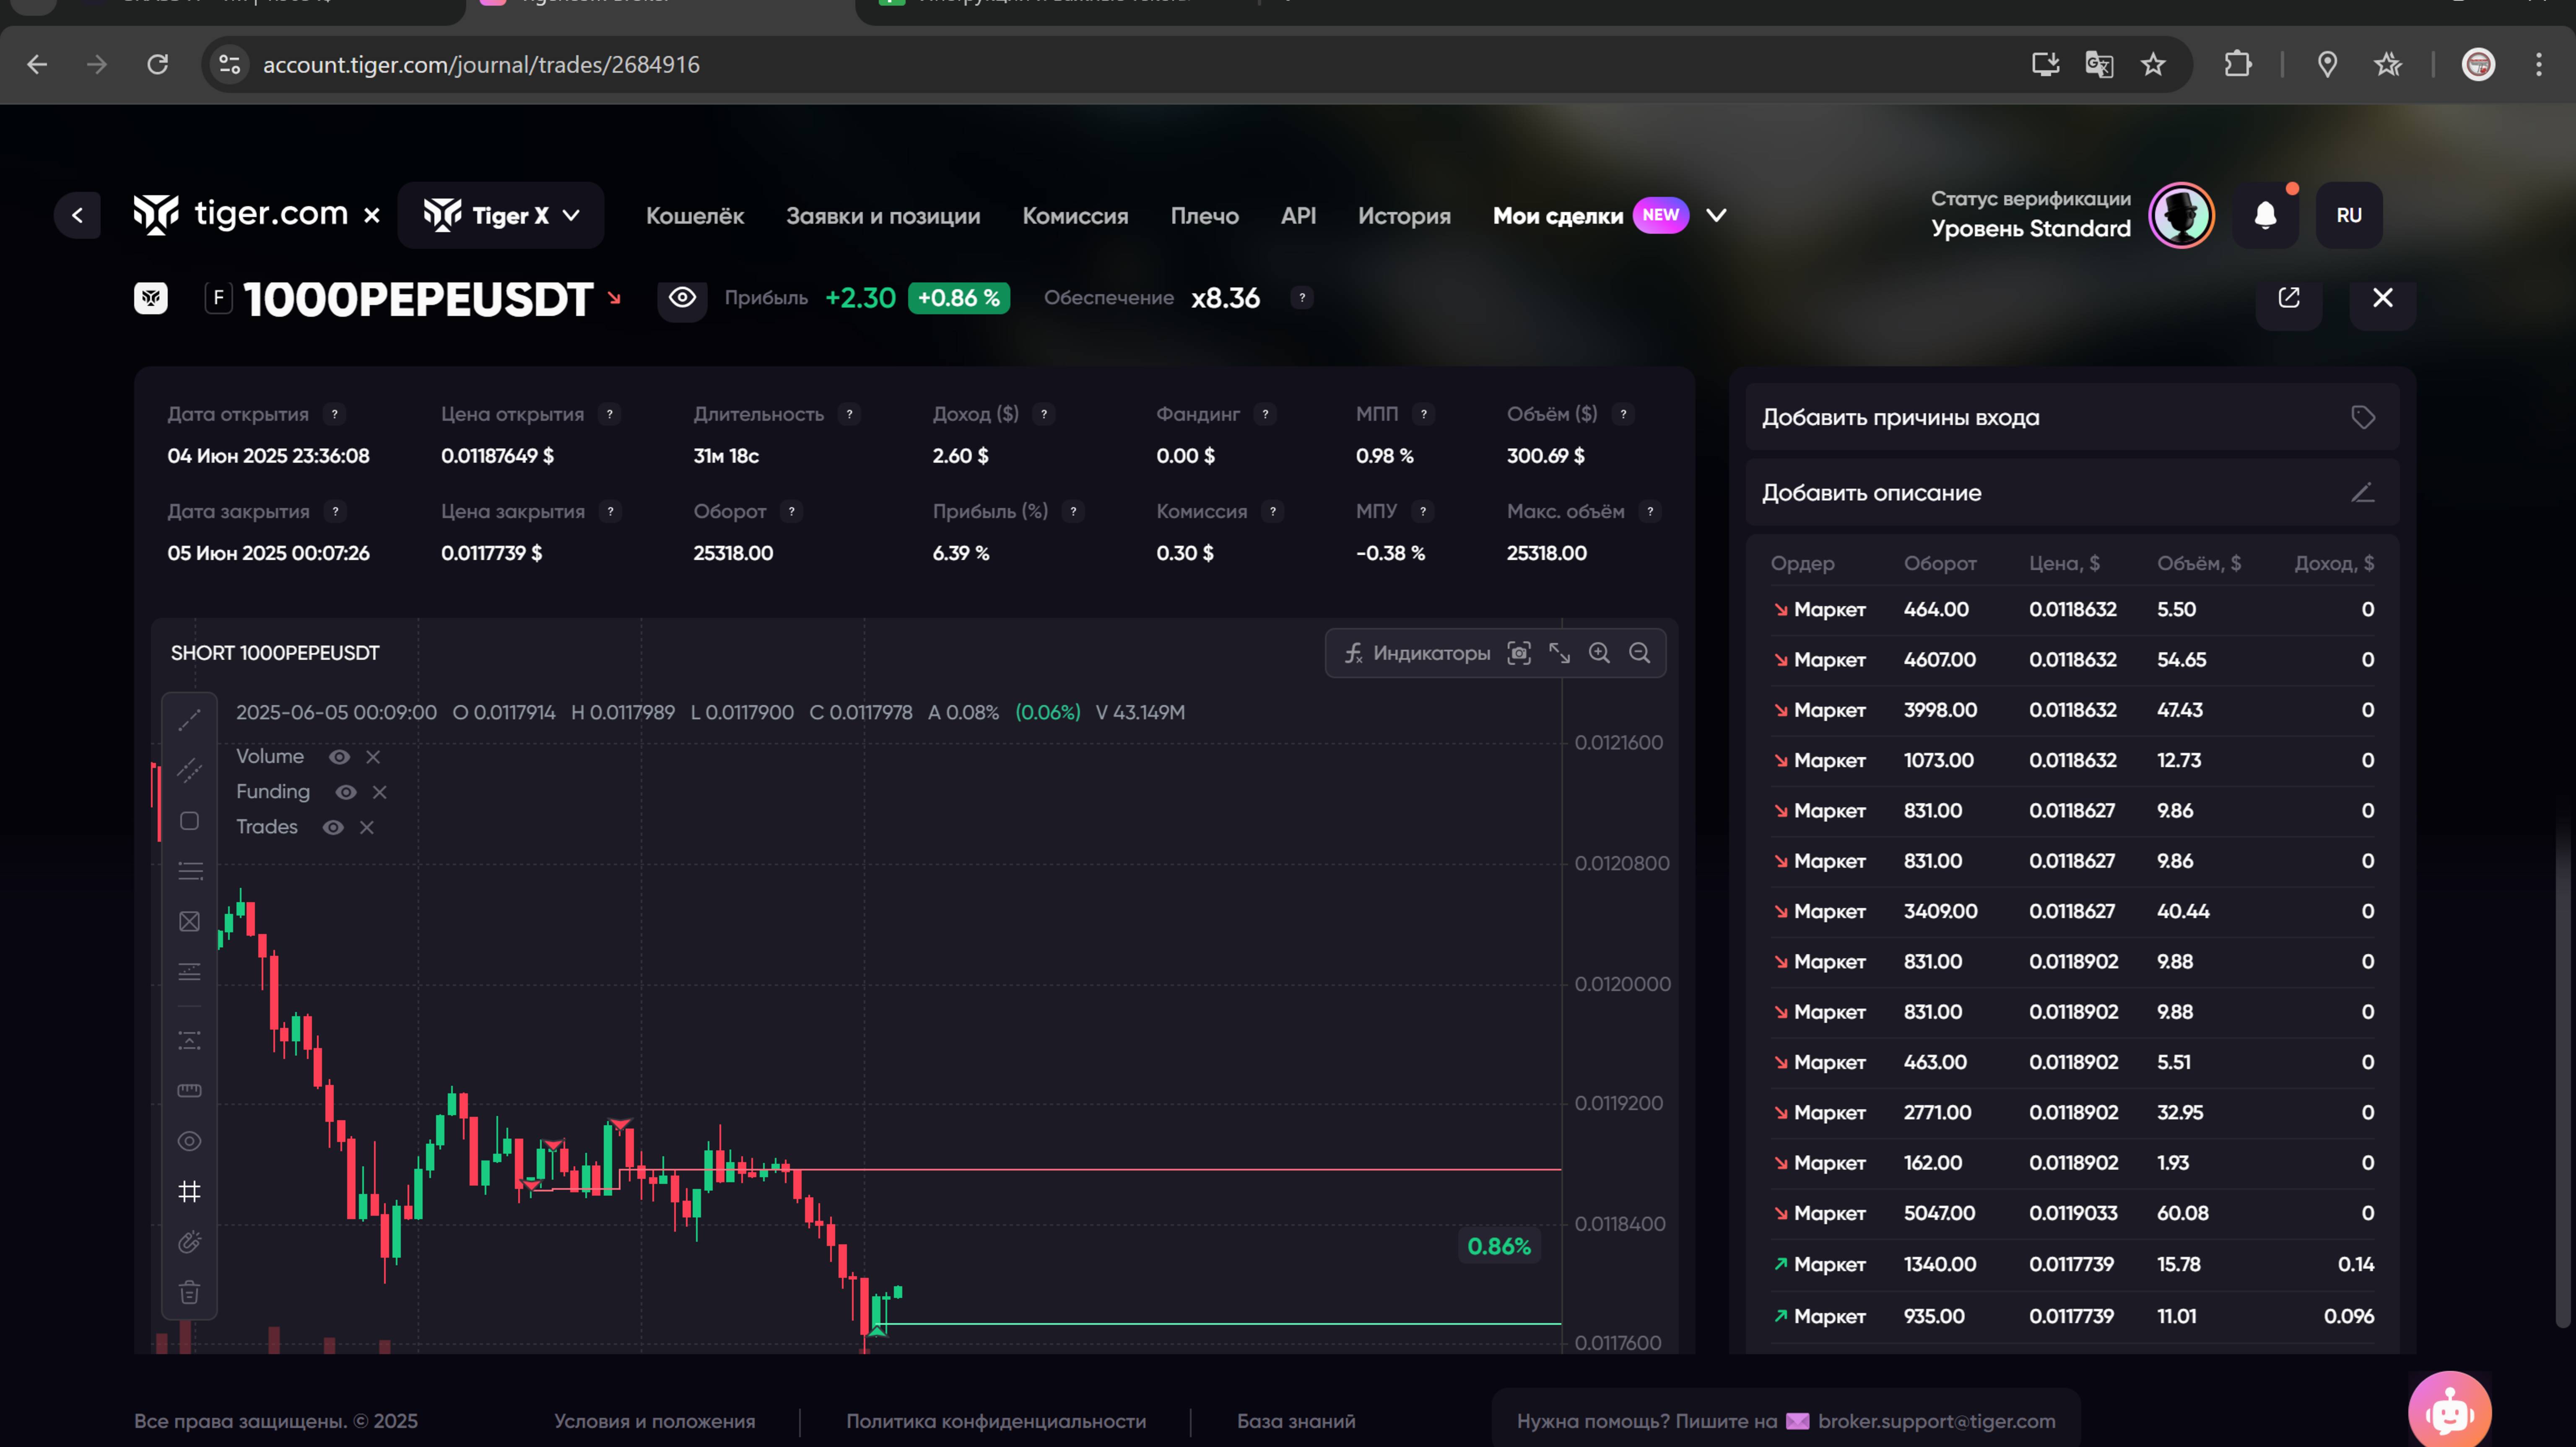Viewport: 2576px width, 1447px height.
Task: Show help tooltip for Дата открытия
Action: [x=335, y=414]
